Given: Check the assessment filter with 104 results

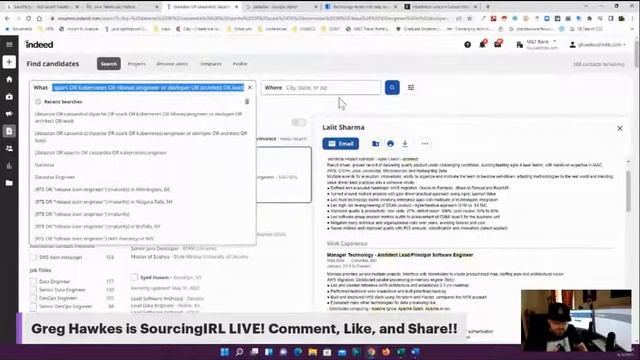Looking at the screenshot, I should point(33,257).
